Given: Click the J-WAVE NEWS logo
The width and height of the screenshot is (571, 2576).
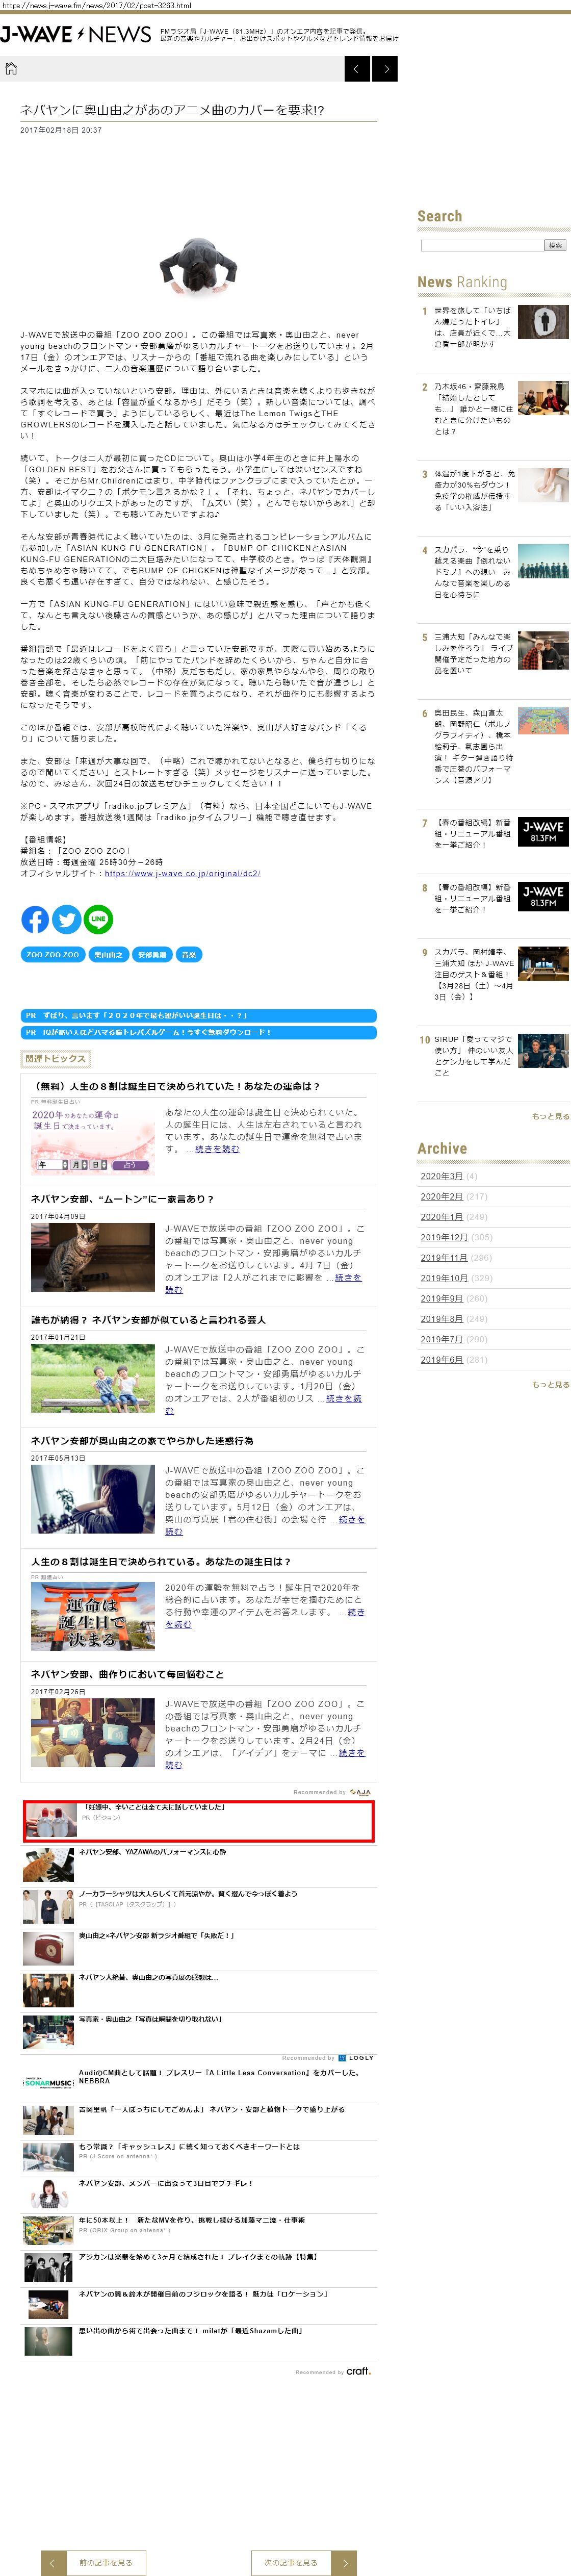Looking at the screenshot, I should click(75, 35).
